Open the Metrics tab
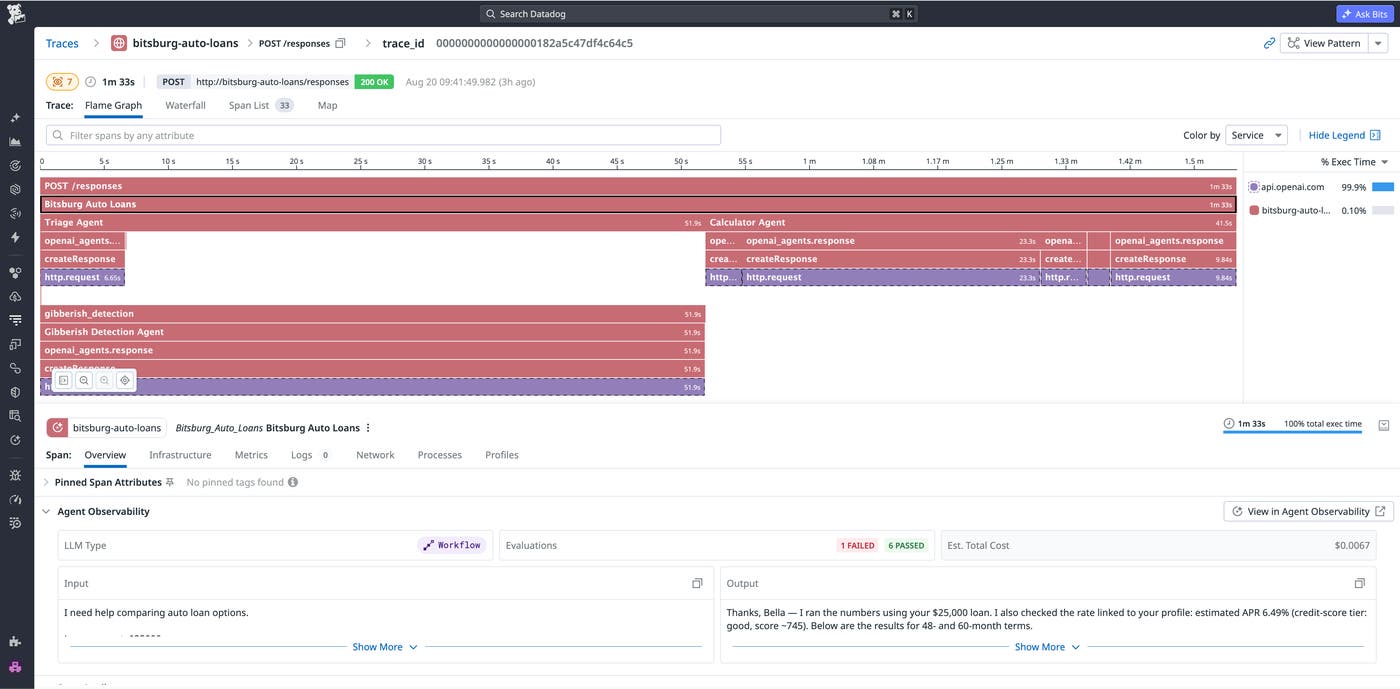Image resolution: width=1400 pixels, height=689 pixels. (251, 455)
